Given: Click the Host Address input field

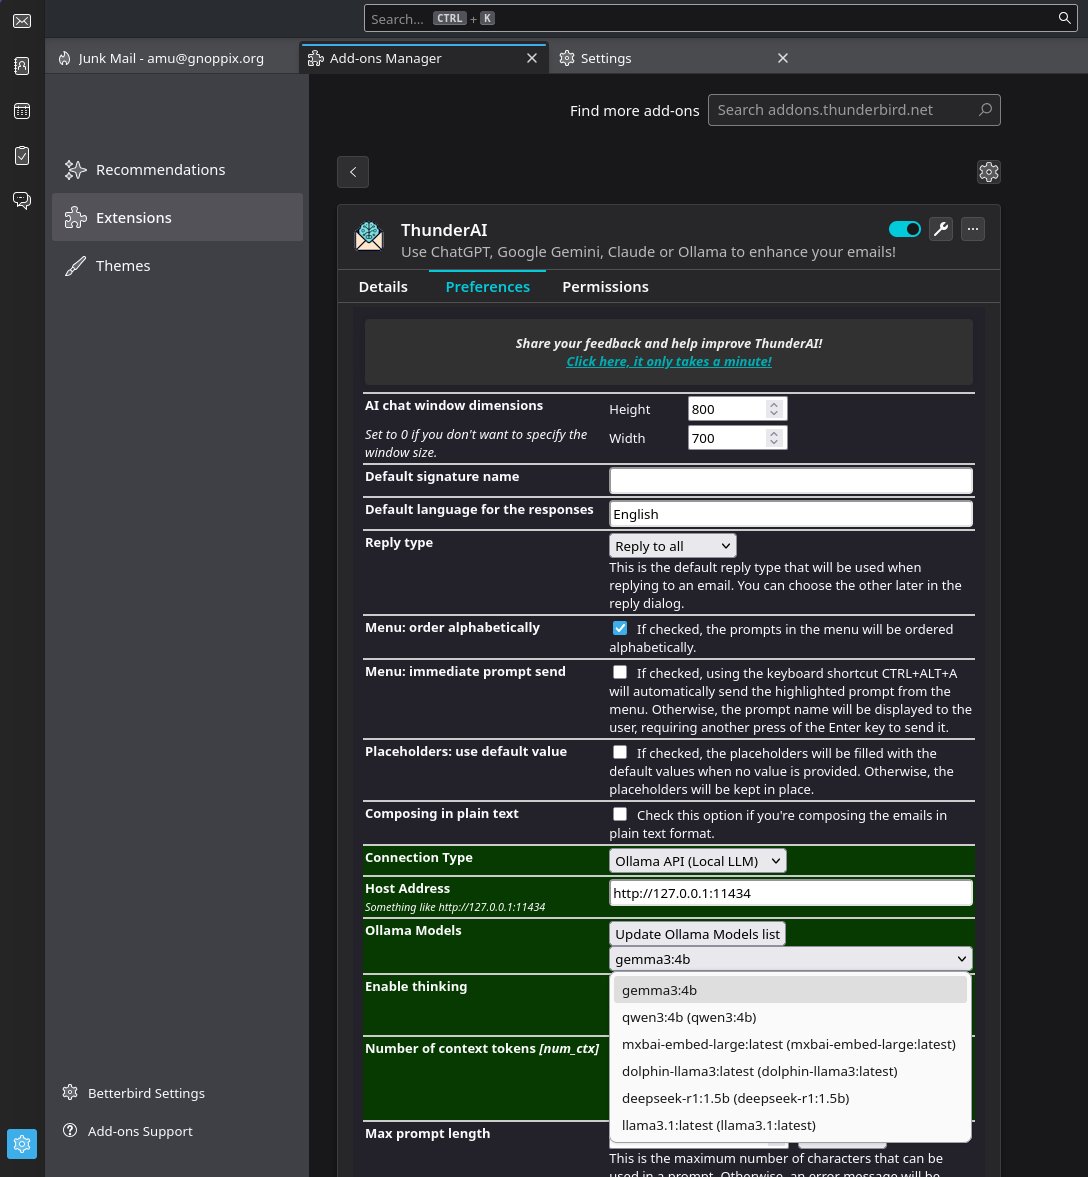Looking at the screenshot, I should (x=790, y=893).
